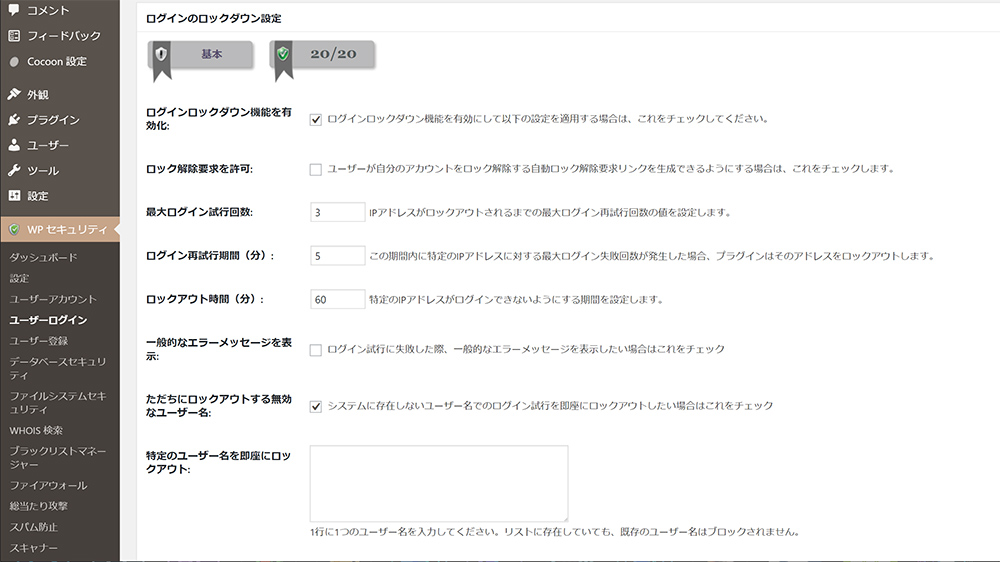Click the Feedback form icon in sidebar
The height and width of the screenshot is (562, 1000).
click(x=14, y=36)
